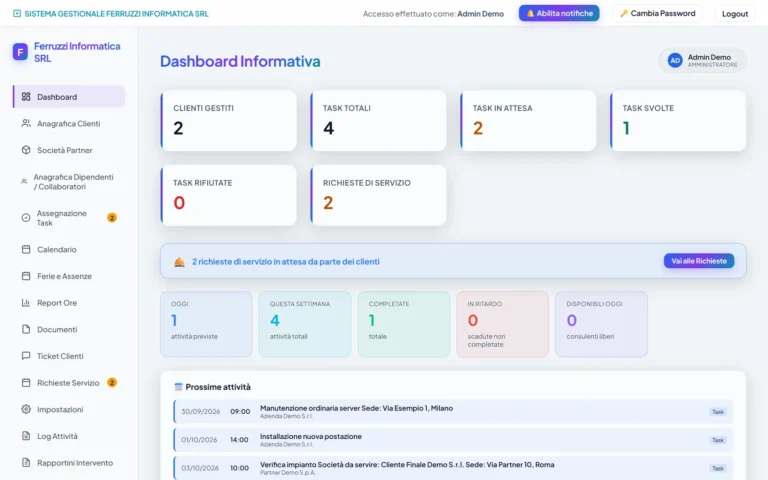Click the bell icon in Abilita notifiche
The height and width of the screenshot is (480, 768).
pyautogui.click(x=530, y=13)
